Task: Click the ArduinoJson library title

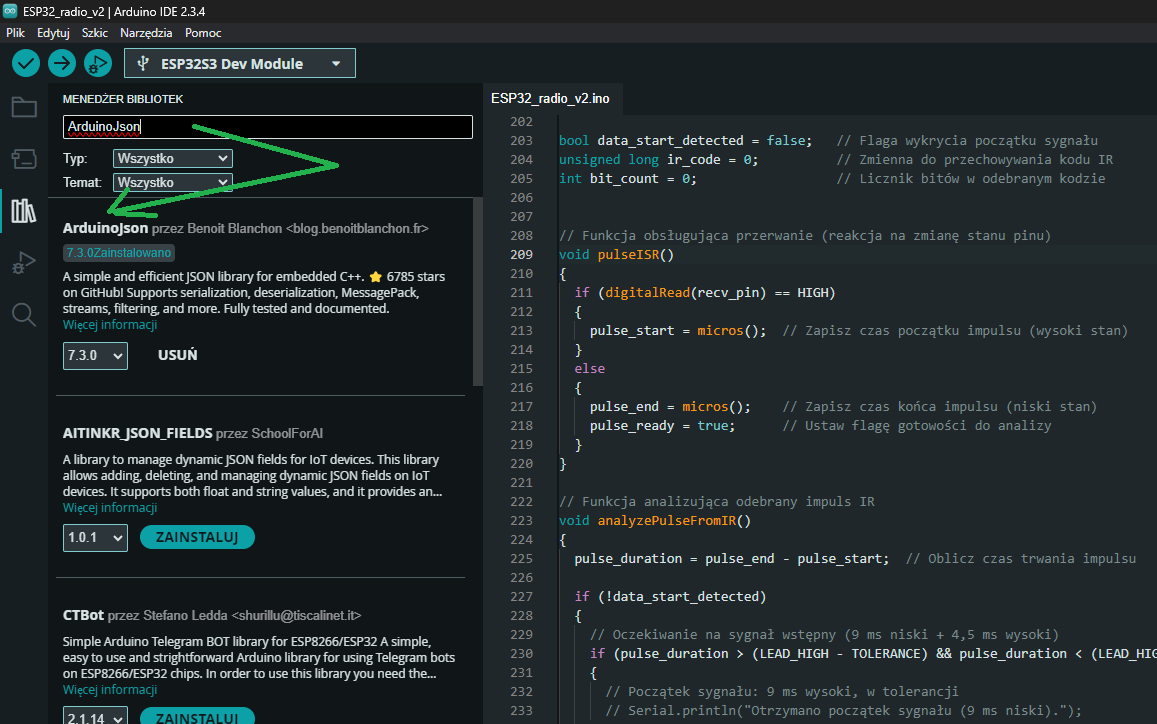Action: point(106,228)
